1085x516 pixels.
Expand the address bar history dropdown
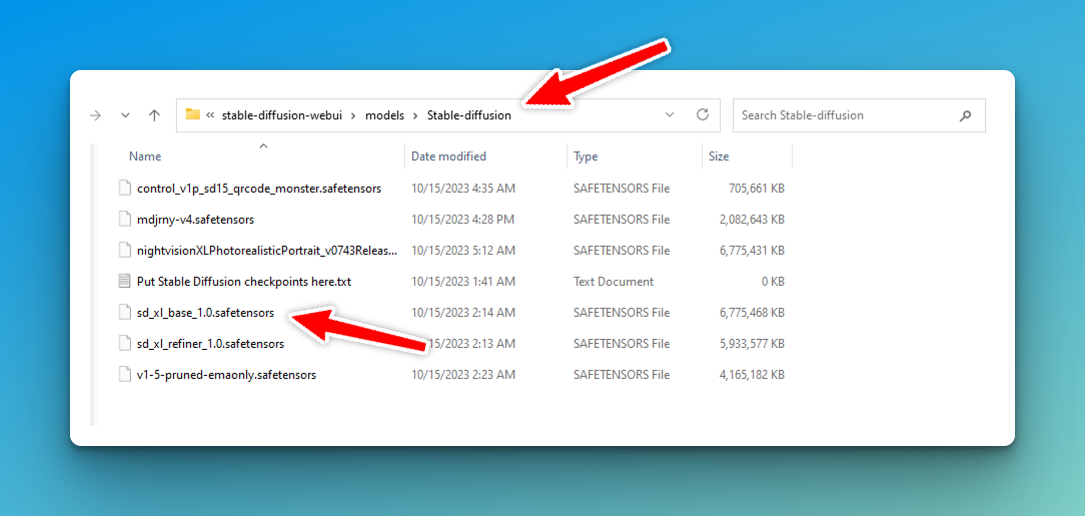pyautogui.click(x=669, y=115)
